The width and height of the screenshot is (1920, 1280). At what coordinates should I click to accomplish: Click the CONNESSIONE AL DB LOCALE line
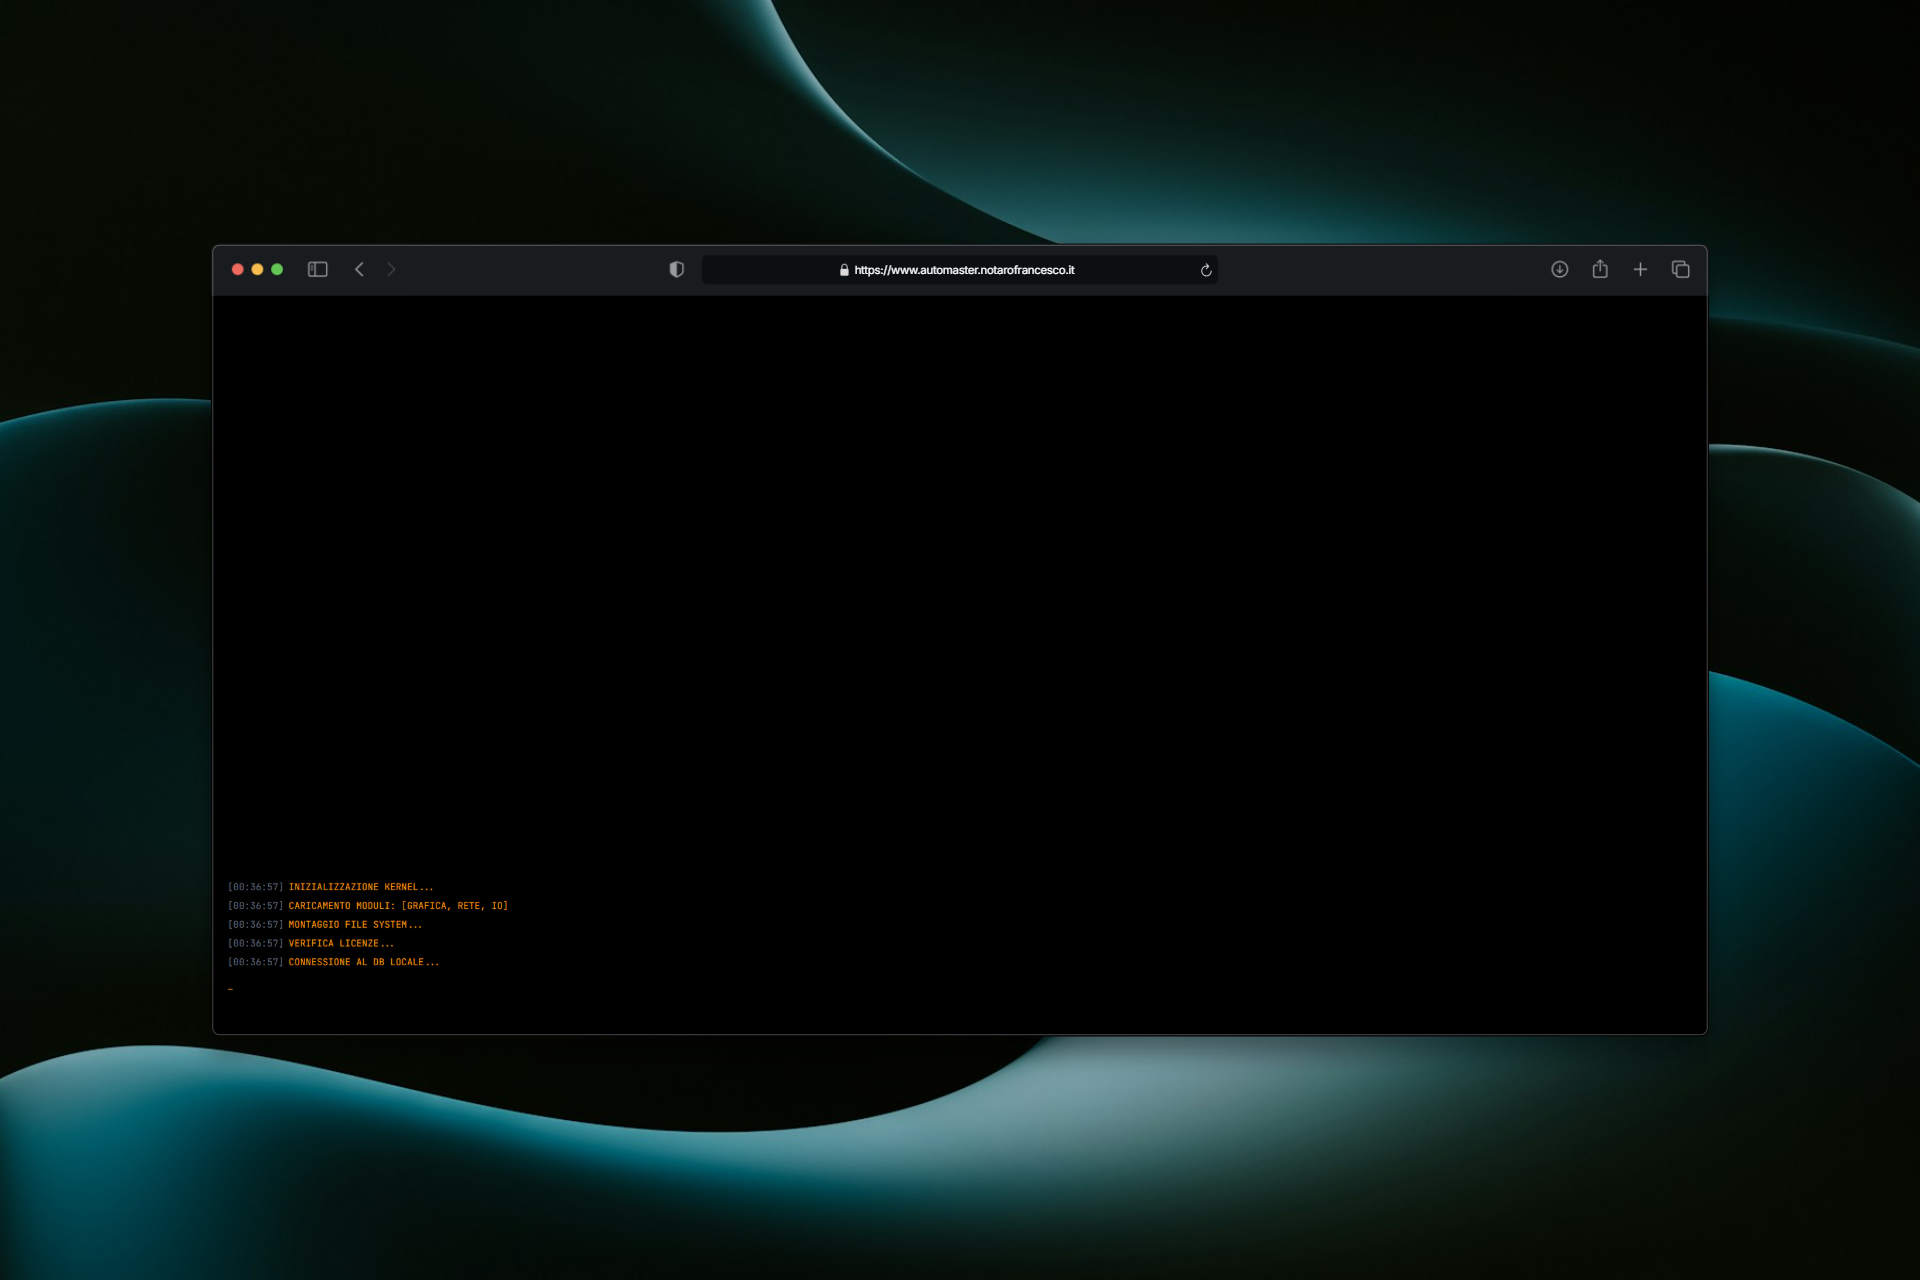[x=363, y=962]
